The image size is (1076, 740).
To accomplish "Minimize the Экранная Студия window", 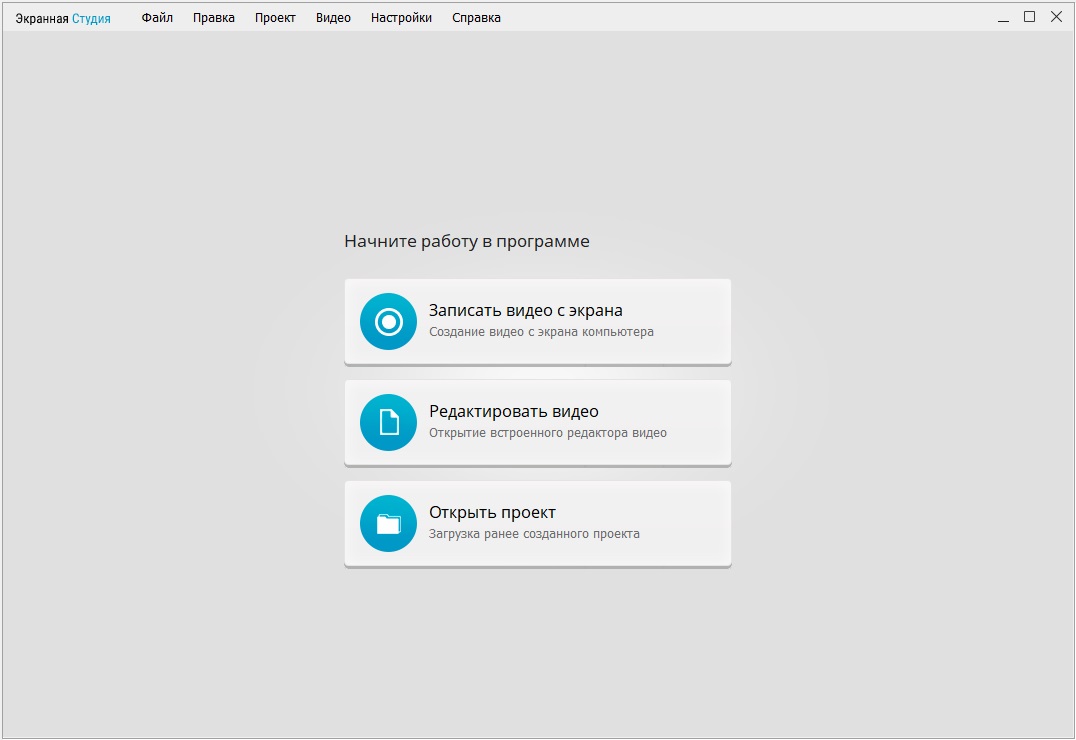I will (1003, 18).
